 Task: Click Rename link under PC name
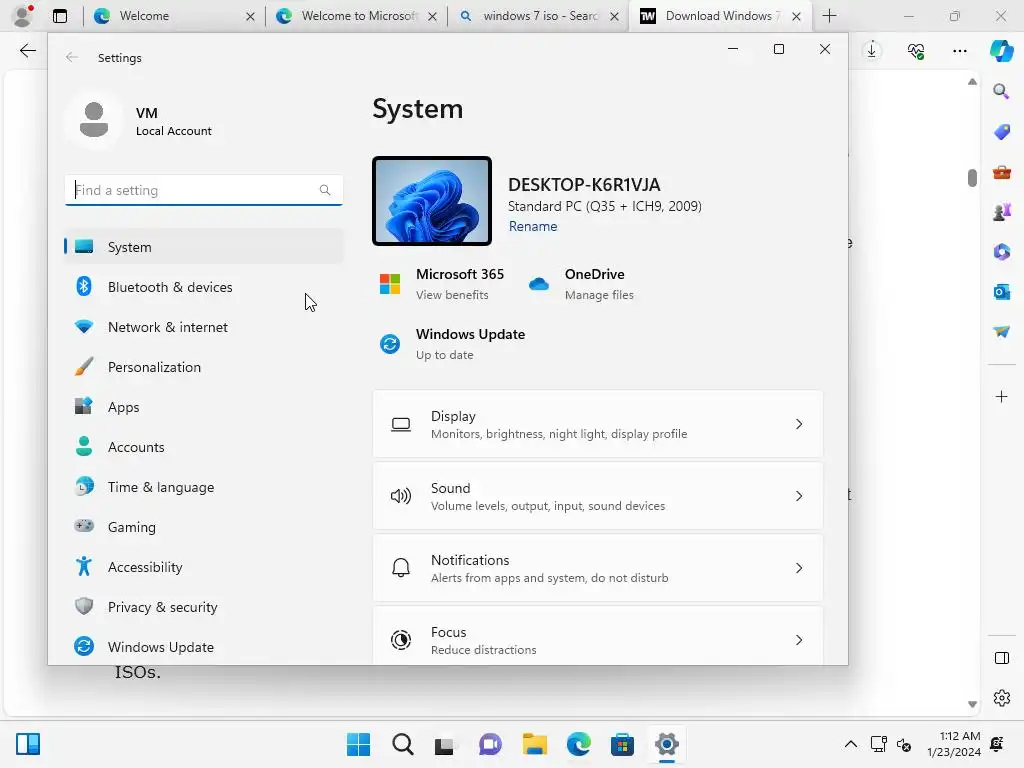coord(533,226)
